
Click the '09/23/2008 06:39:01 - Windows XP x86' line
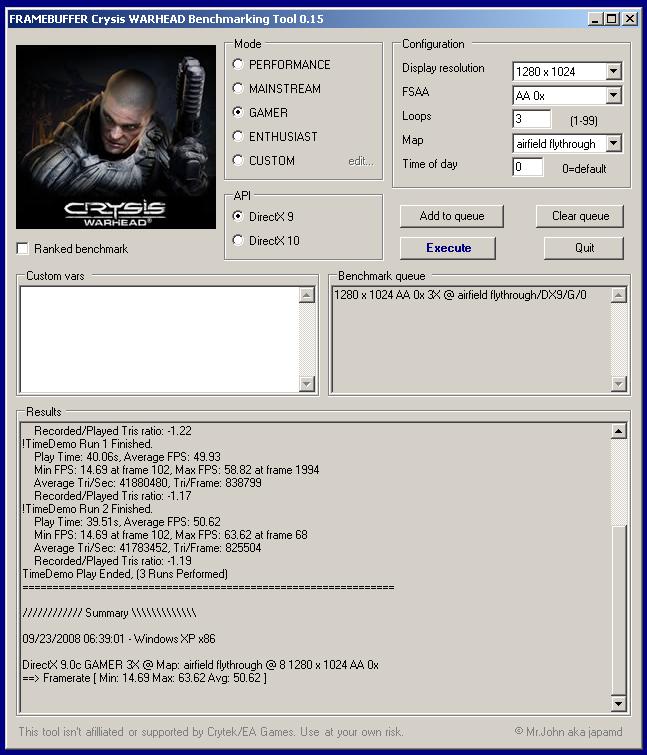click(x=118, y=639)
